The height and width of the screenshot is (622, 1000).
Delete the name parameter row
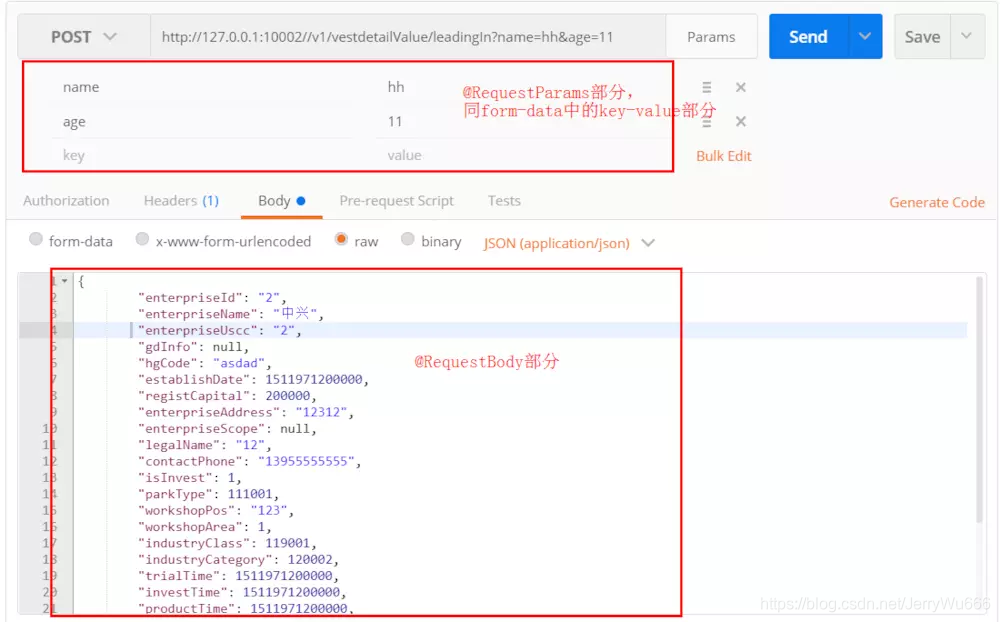(x=740, y=87)
